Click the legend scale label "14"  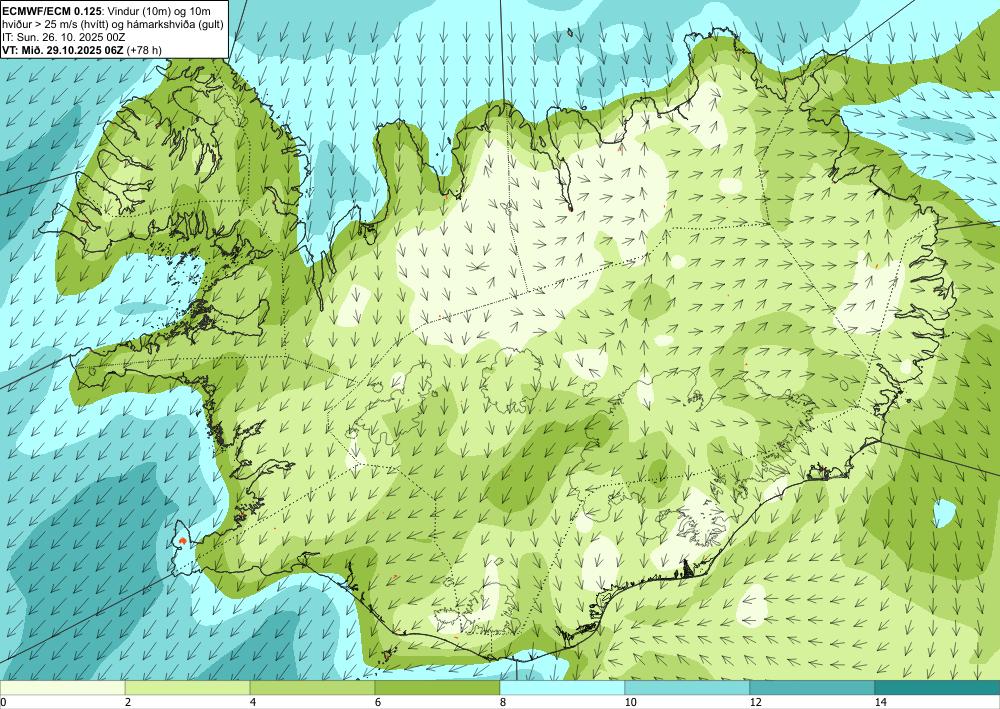(x=881, y=702)
